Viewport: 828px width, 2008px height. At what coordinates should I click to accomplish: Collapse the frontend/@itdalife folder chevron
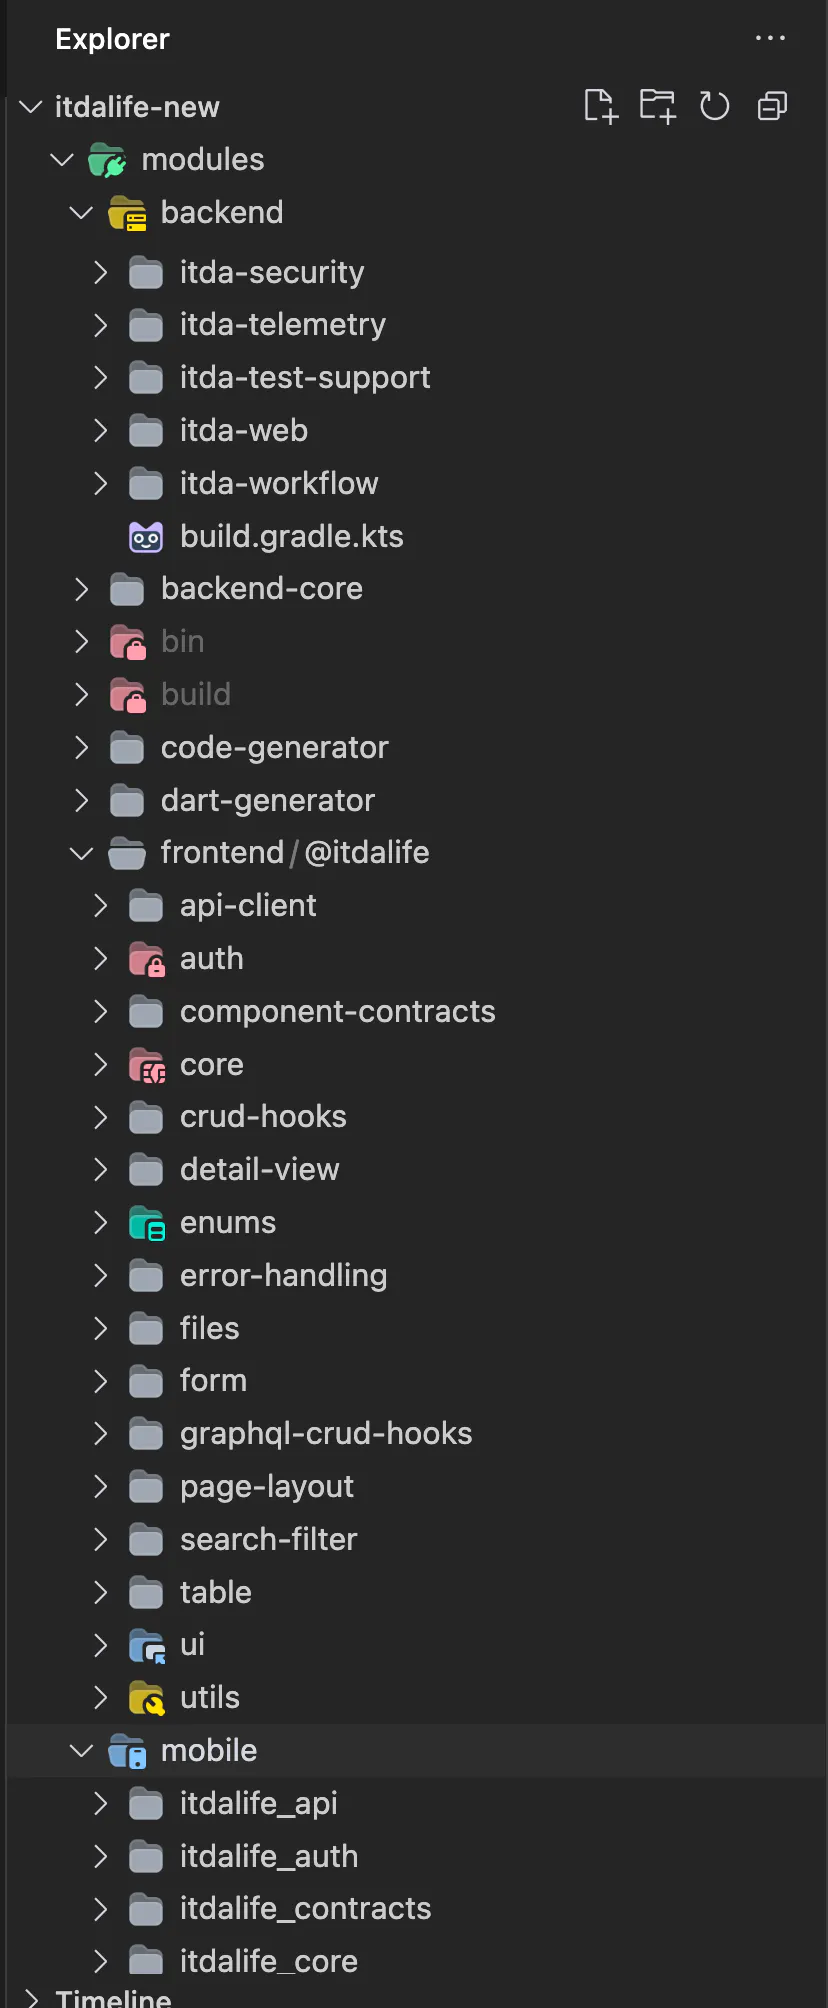point(81,853)
